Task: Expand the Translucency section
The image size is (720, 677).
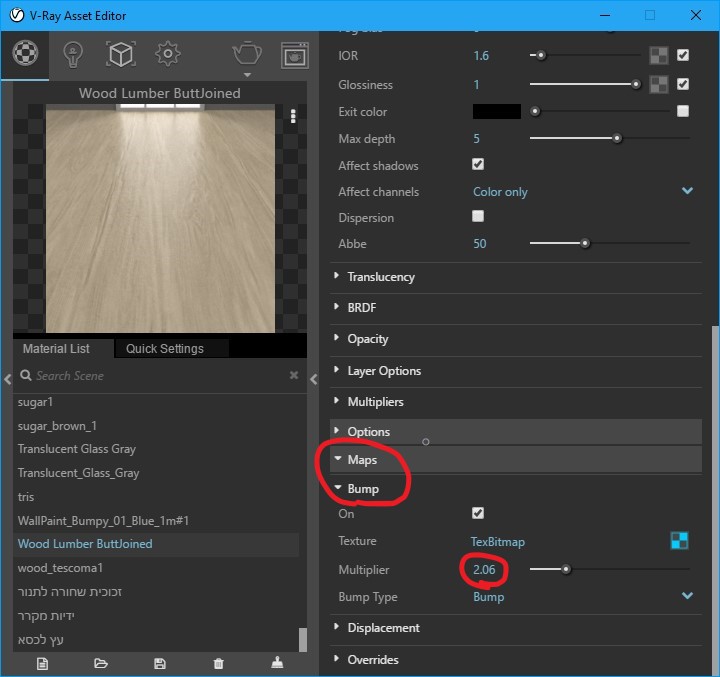Action: tap(380, 277)
